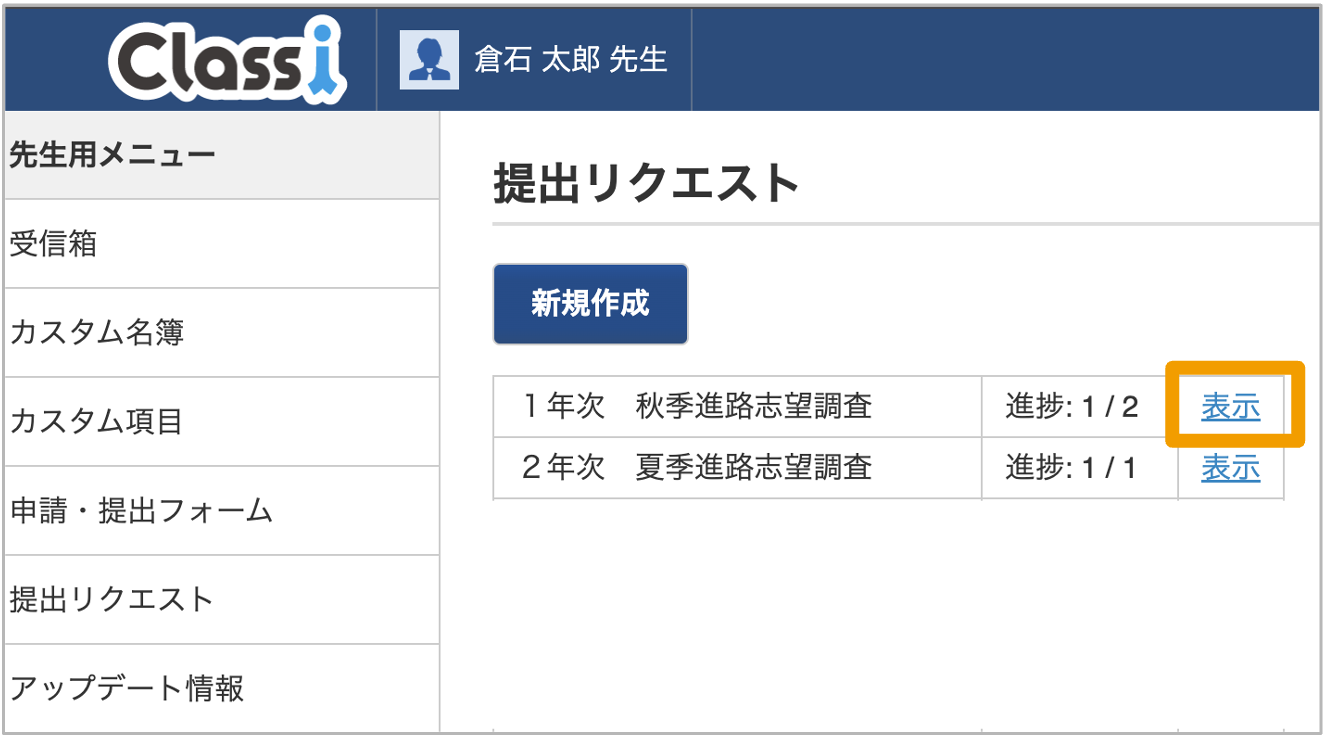Open カスタム項目 in sidebar

pos(96,422)
